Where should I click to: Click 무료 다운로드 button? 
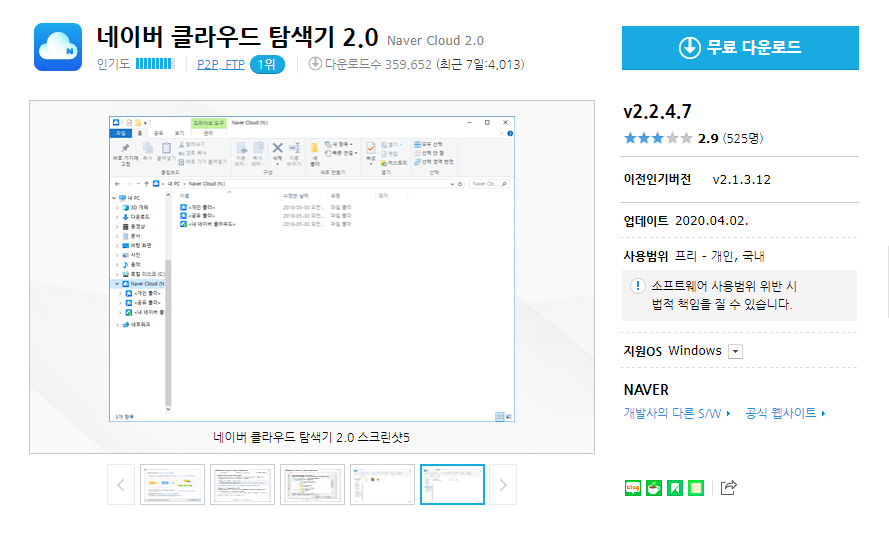point(740,48)
